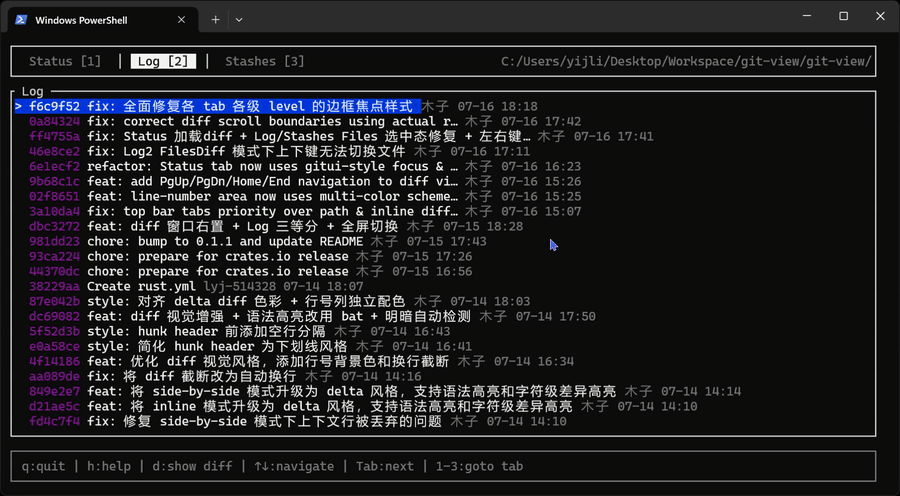Click the q:quit hint in footer
This screenshot has height=496, width=900.
pos(44,466)
